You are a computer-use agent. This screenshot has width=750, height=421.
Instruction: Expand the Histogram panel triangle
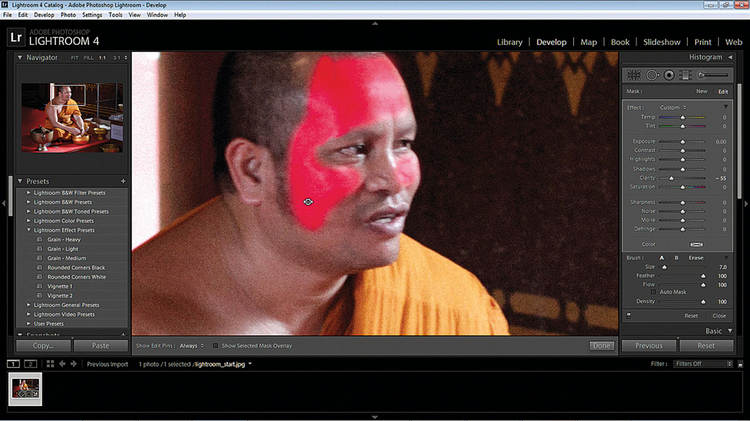[730, 57]
